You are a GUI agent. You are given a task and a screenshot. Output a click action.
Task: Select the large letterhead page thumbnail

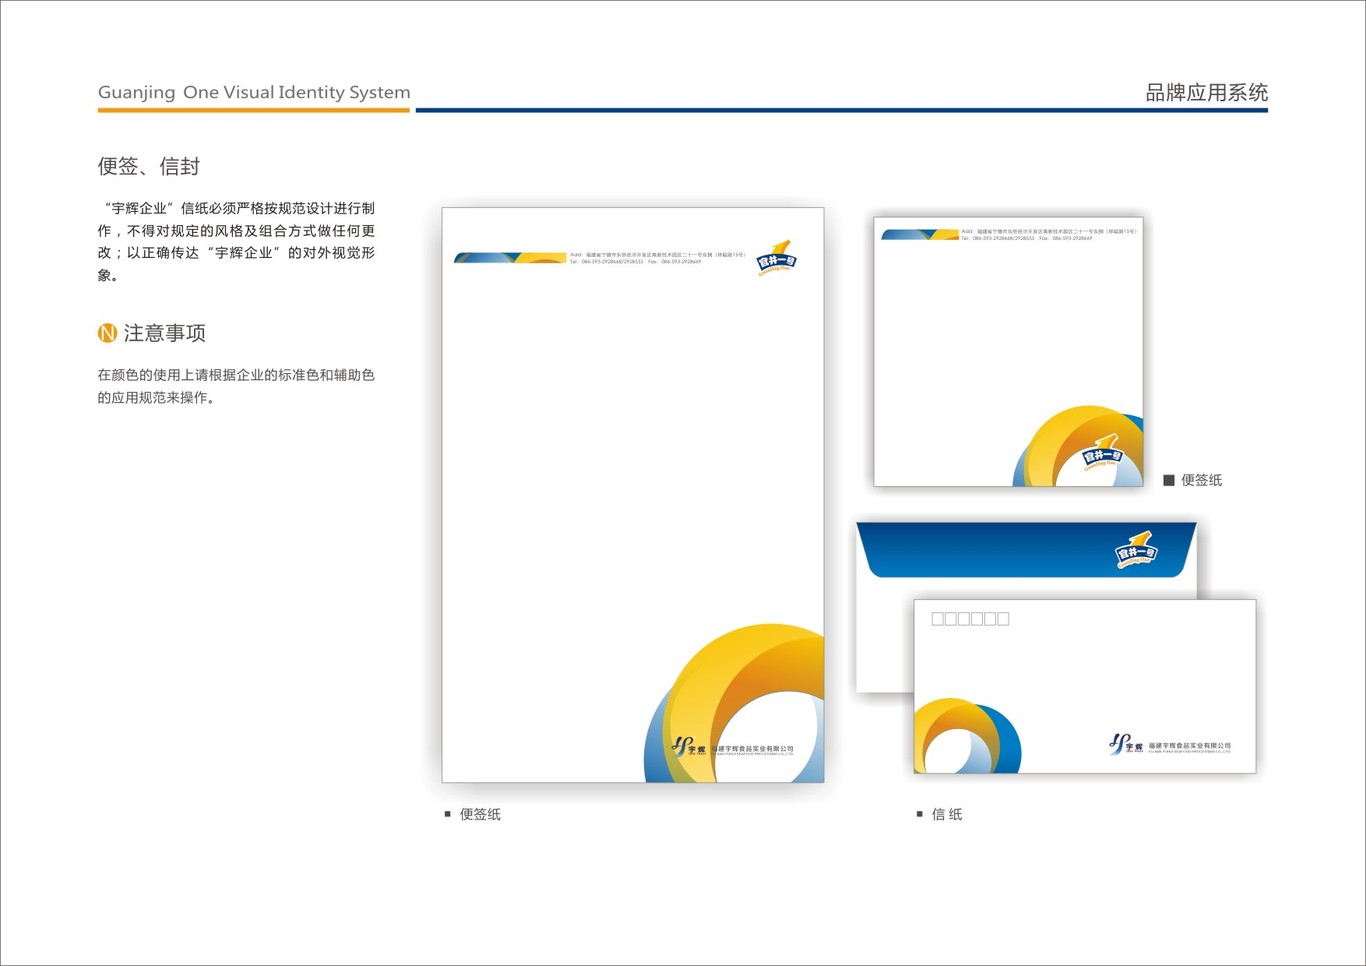[x=633, y=495]
